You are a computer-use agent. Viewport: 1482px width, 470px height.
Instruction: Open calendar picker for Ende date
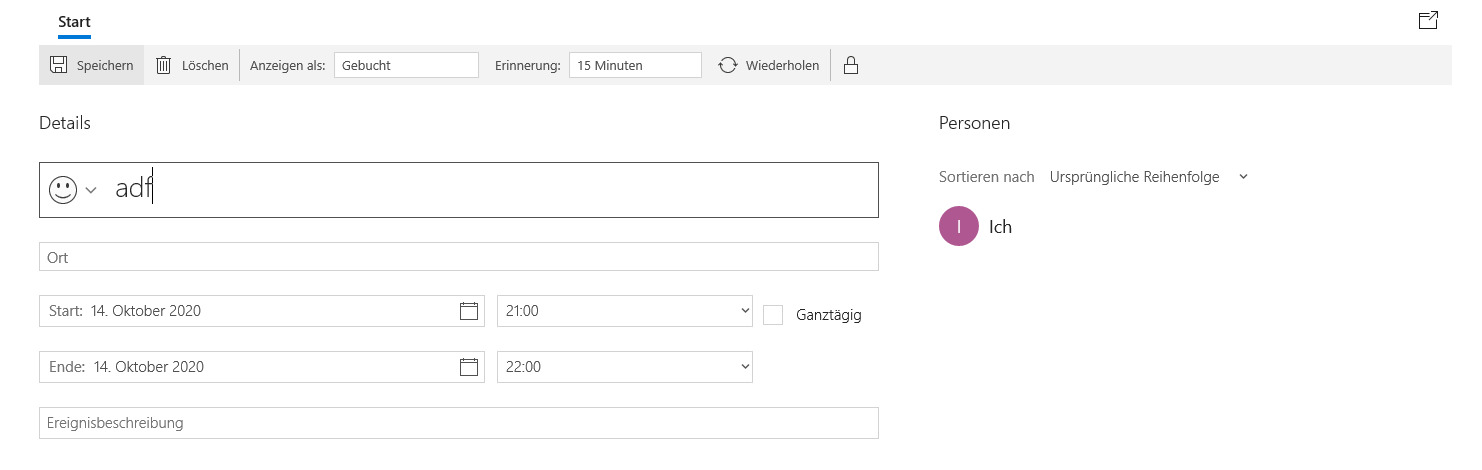(x=469, y=367)
